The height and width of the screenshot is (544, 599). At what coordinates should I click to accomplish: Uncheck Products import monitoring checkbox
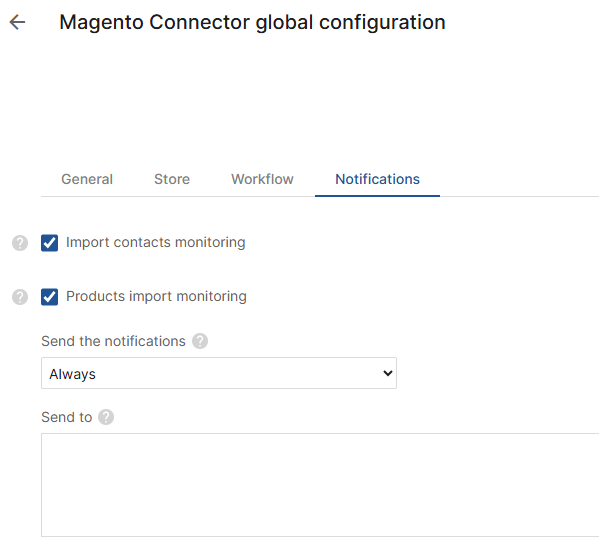pyautogui.click(x=50, y=297)
